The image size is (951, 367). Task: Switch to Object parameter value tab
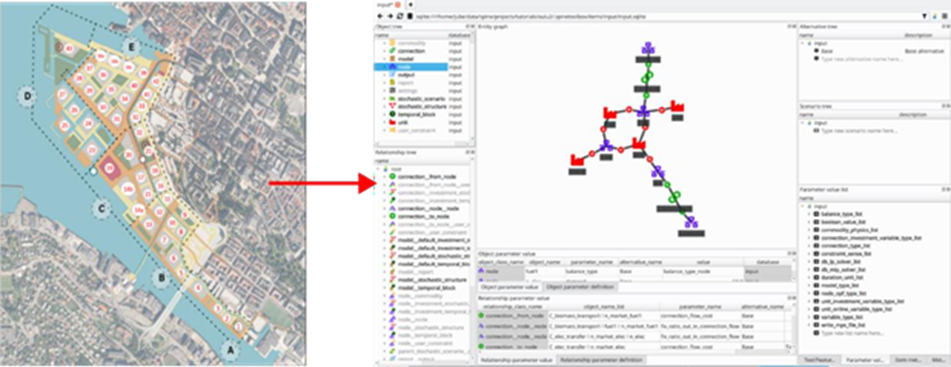click(508, 286)
